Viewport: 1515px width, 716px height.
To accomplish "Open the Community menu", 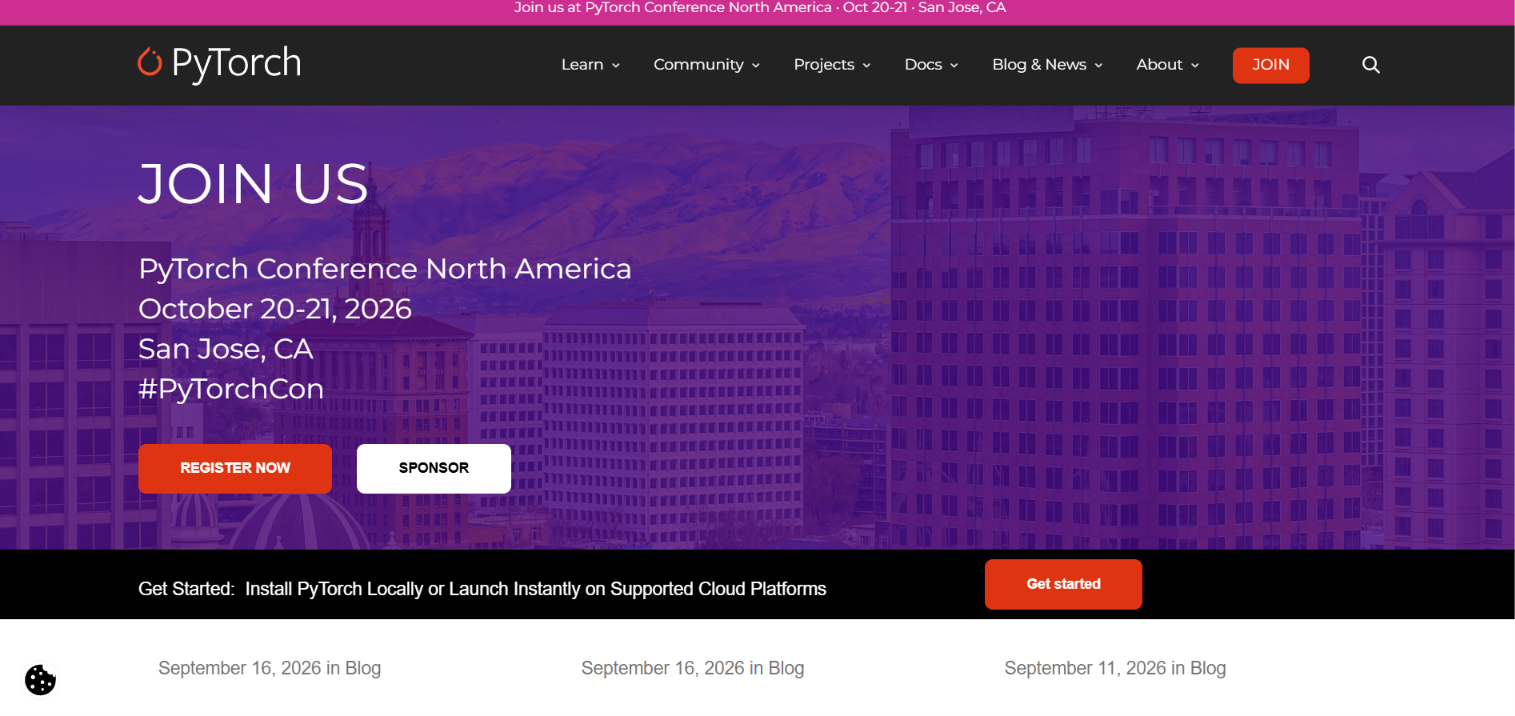I will click(x=707, y=65).
